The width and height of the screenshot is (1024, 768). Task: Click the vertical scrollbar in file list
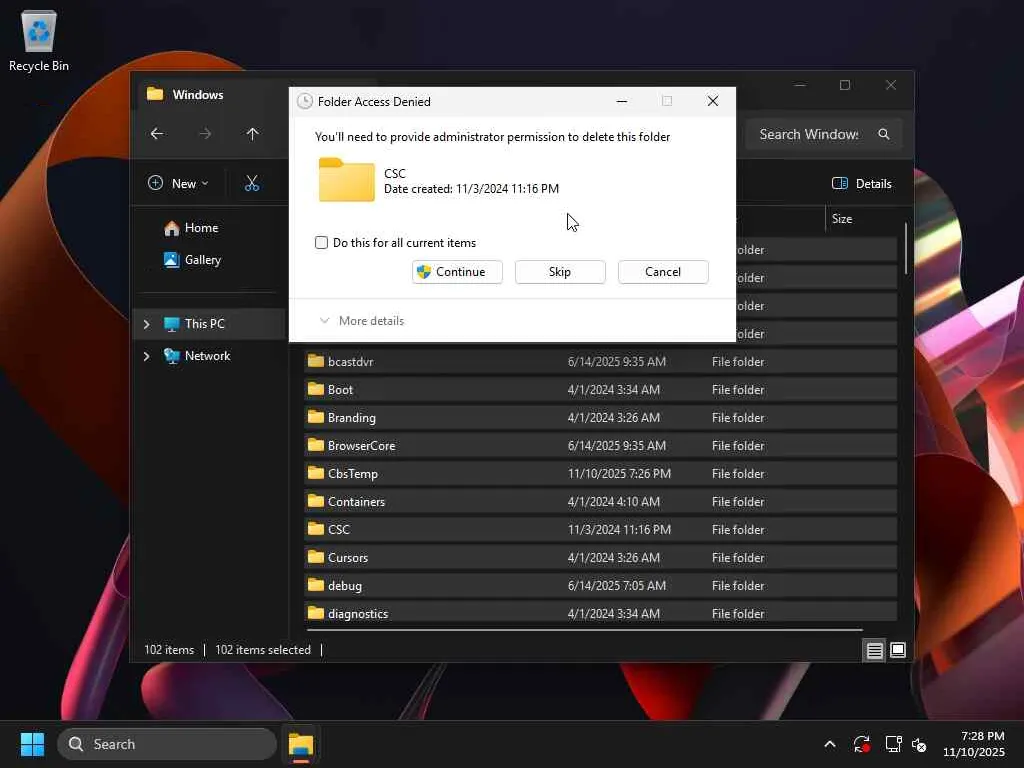(x=906, y=248)
